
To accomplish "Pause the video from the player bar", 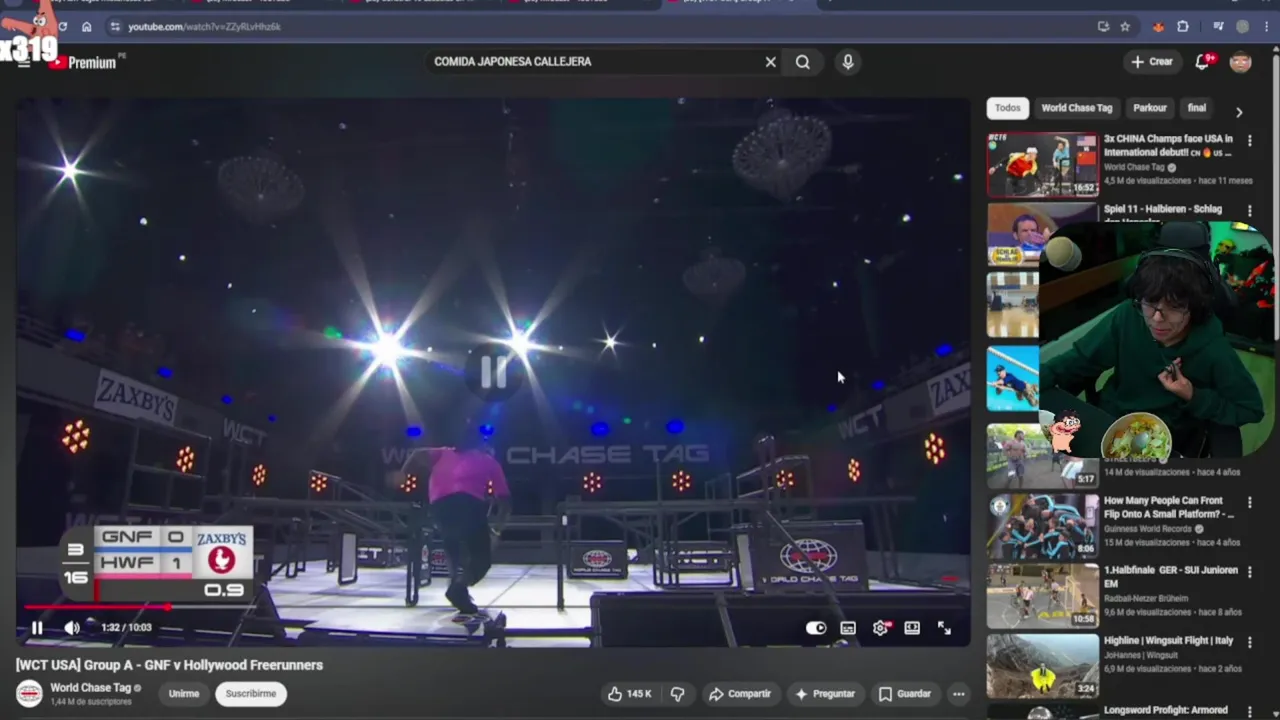I will point(37,628).
